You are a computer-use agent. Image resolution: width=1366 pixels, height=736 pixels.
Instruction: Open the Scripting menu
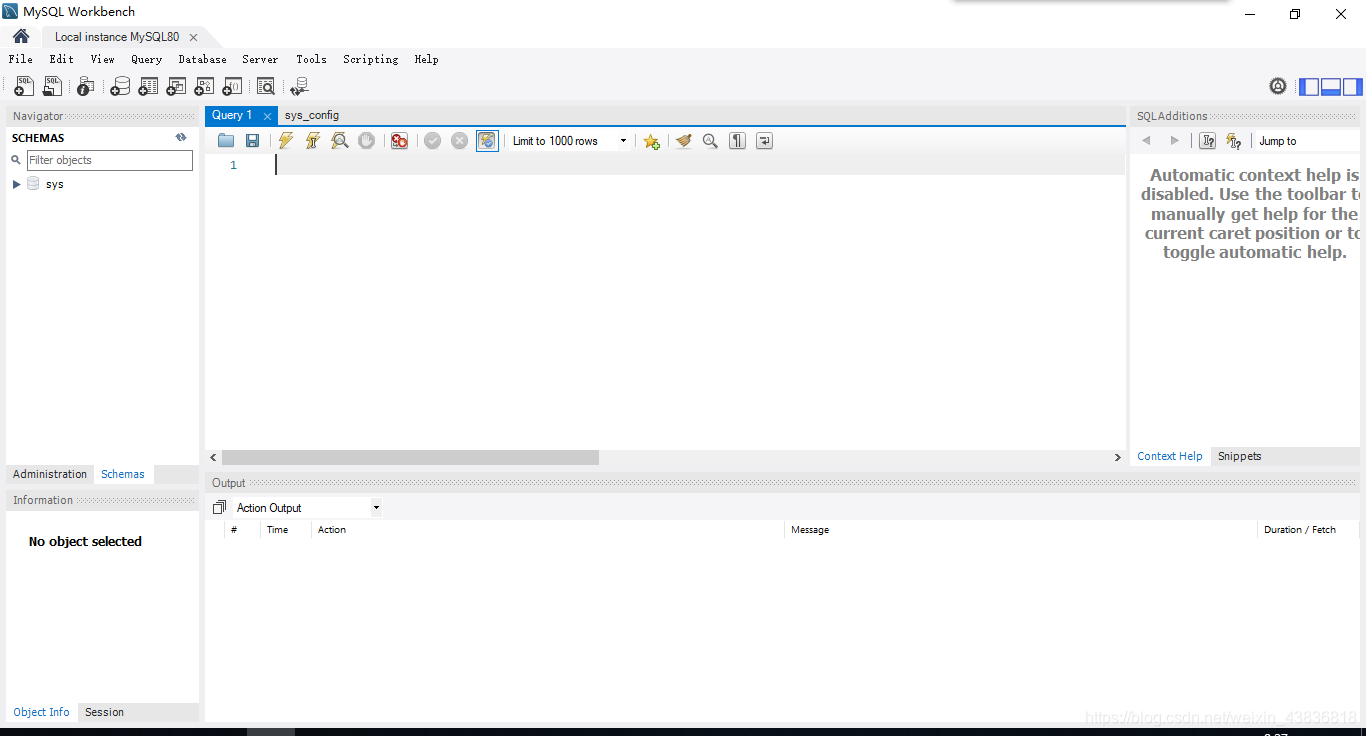coord(371,59)
